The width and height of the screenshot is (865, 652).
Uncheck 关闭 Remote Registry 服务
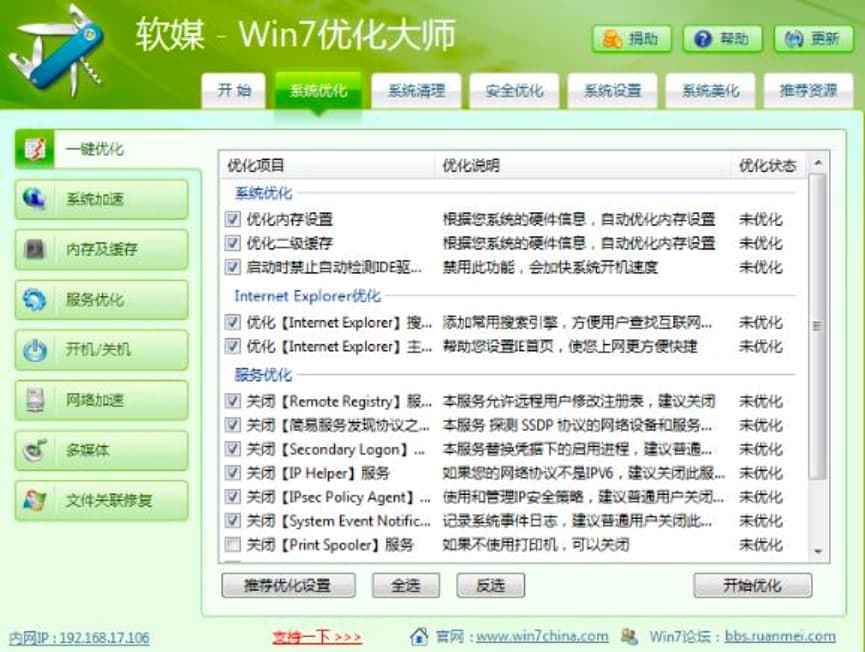pos(232,401)
